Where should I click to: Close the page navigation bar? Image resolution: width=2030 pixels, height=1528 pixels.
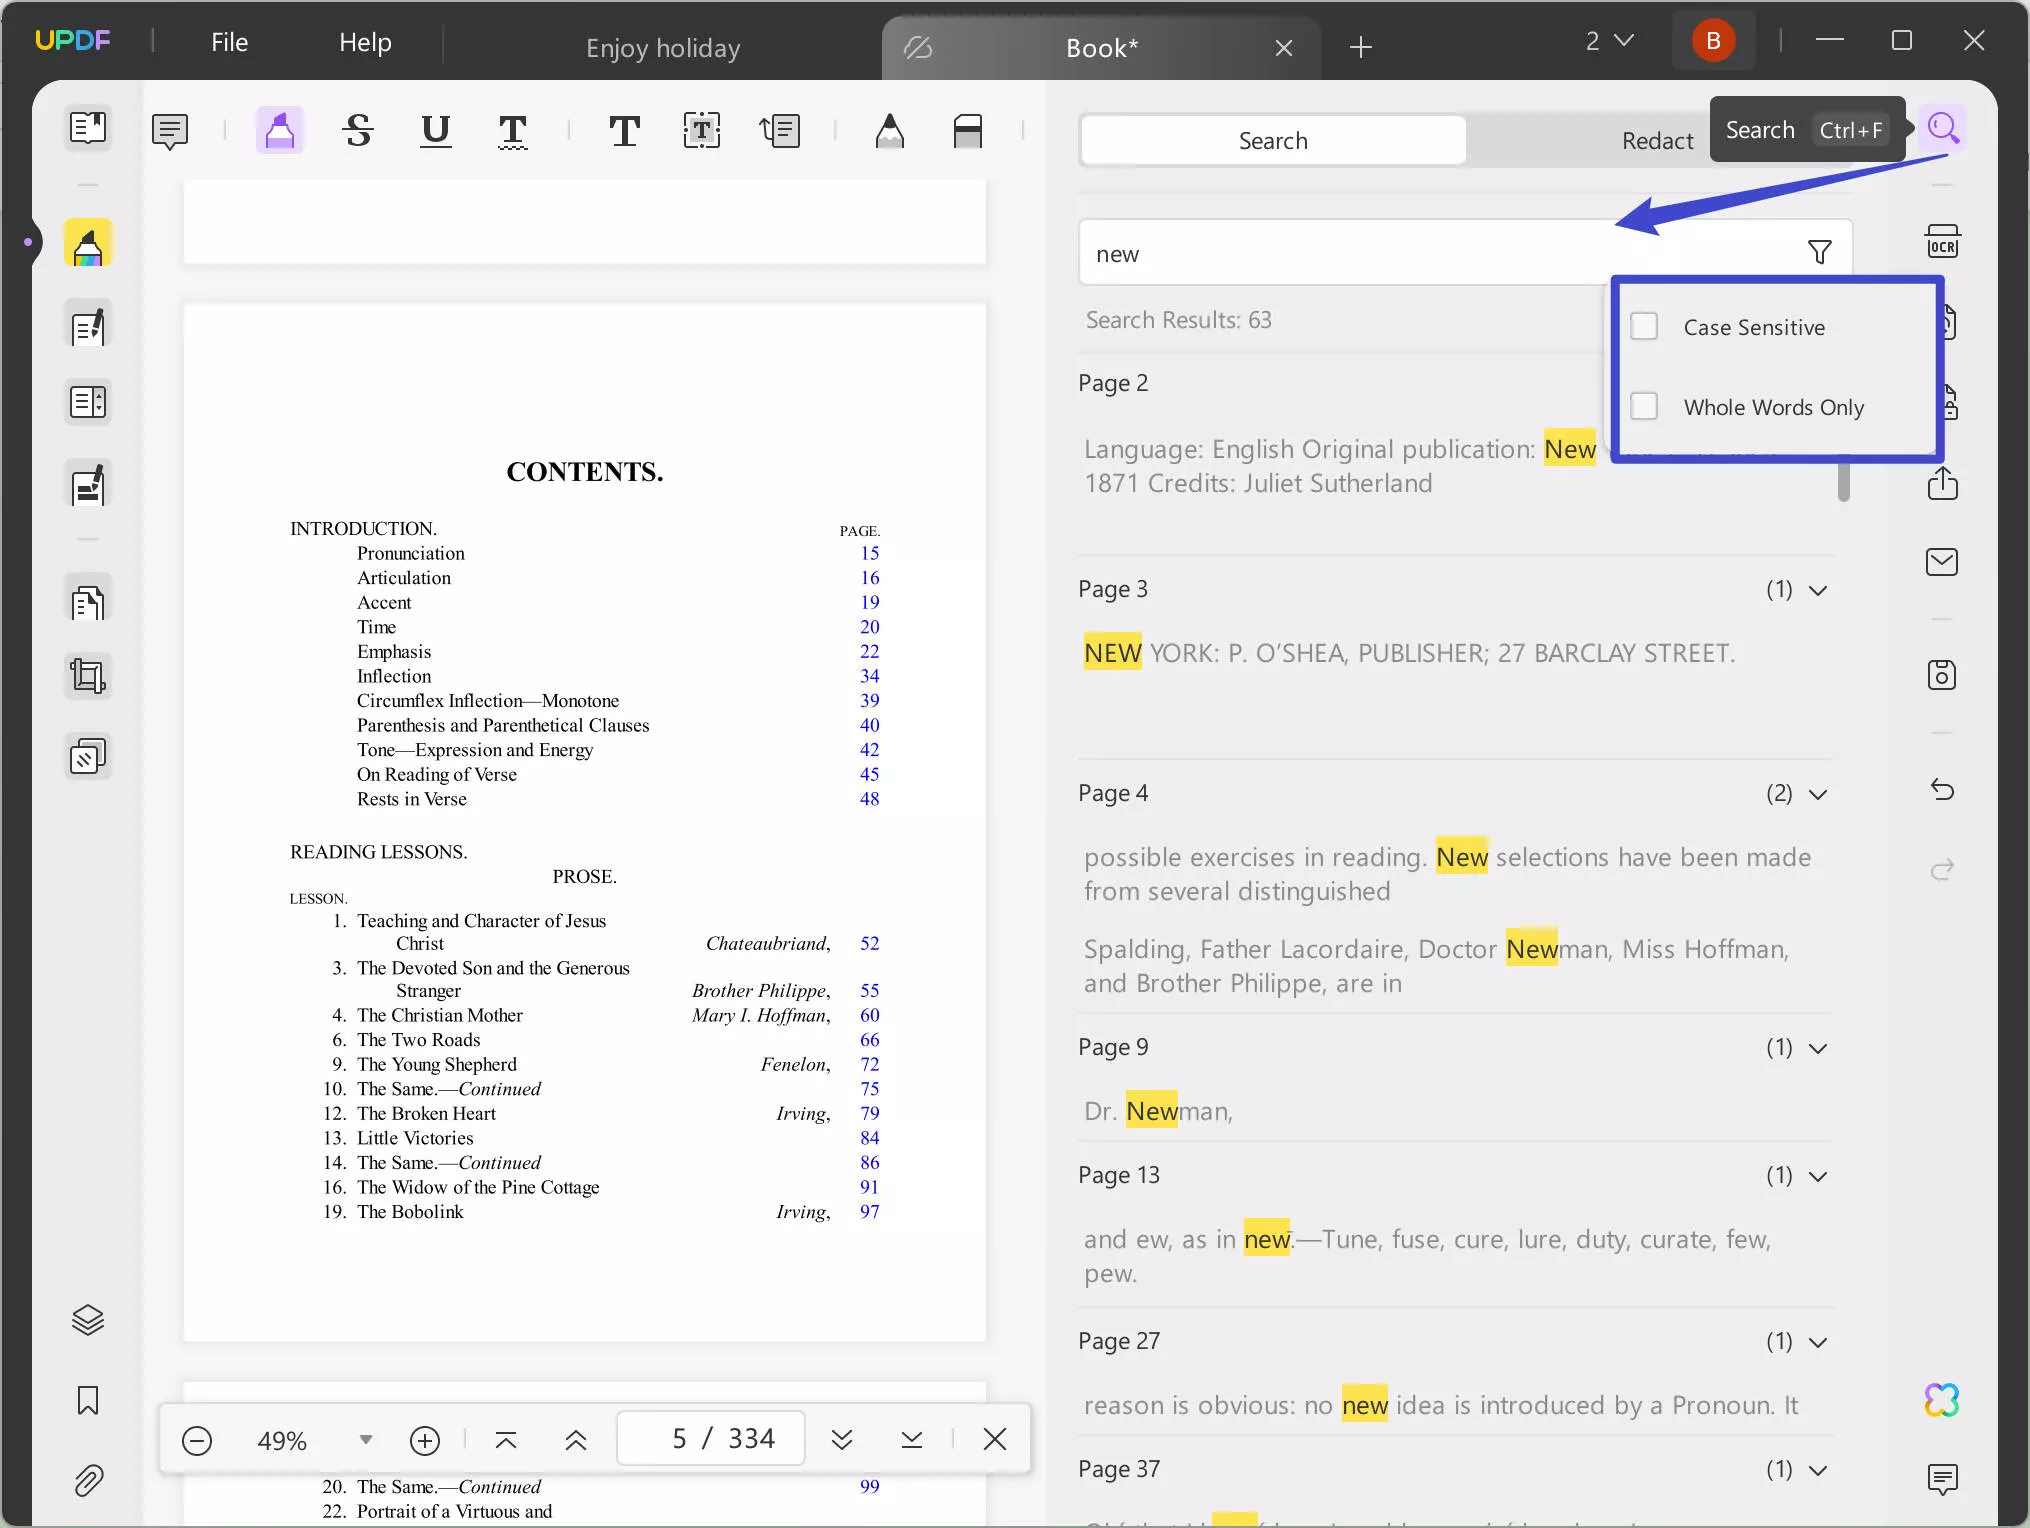995,1439
